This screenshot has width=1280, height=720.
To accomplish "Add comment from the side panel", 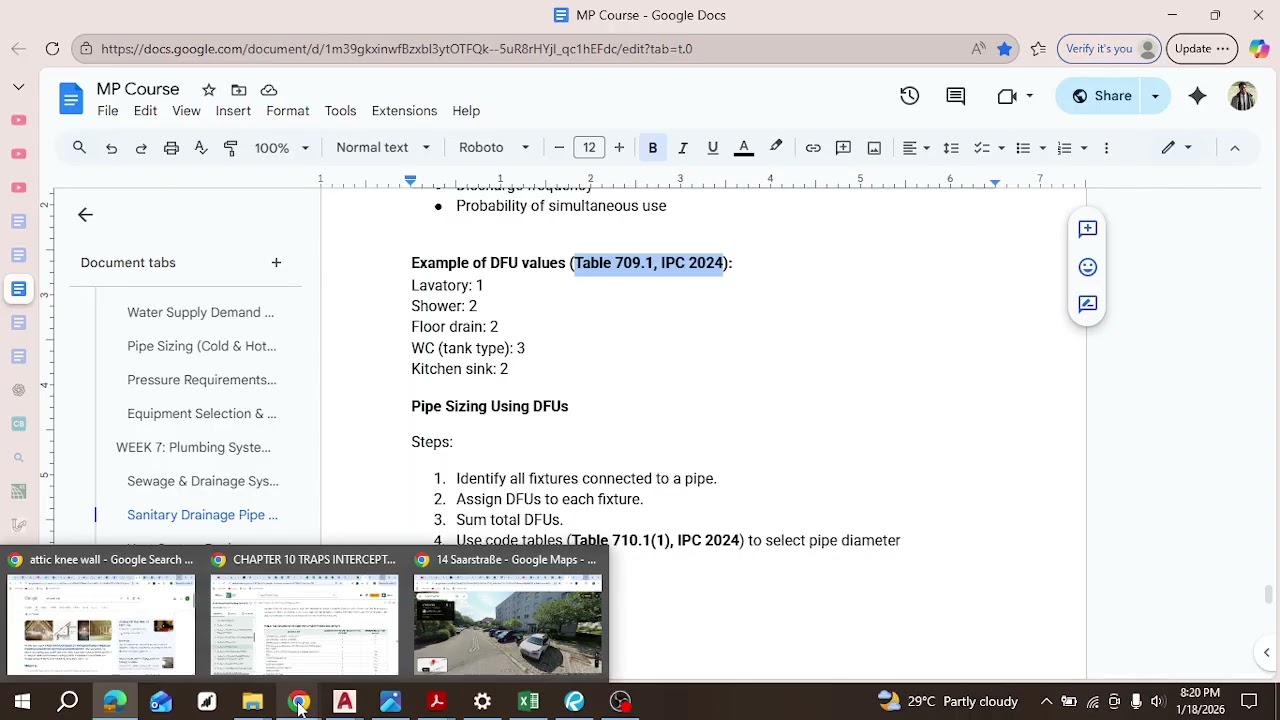I will [x=1088, y=229].
